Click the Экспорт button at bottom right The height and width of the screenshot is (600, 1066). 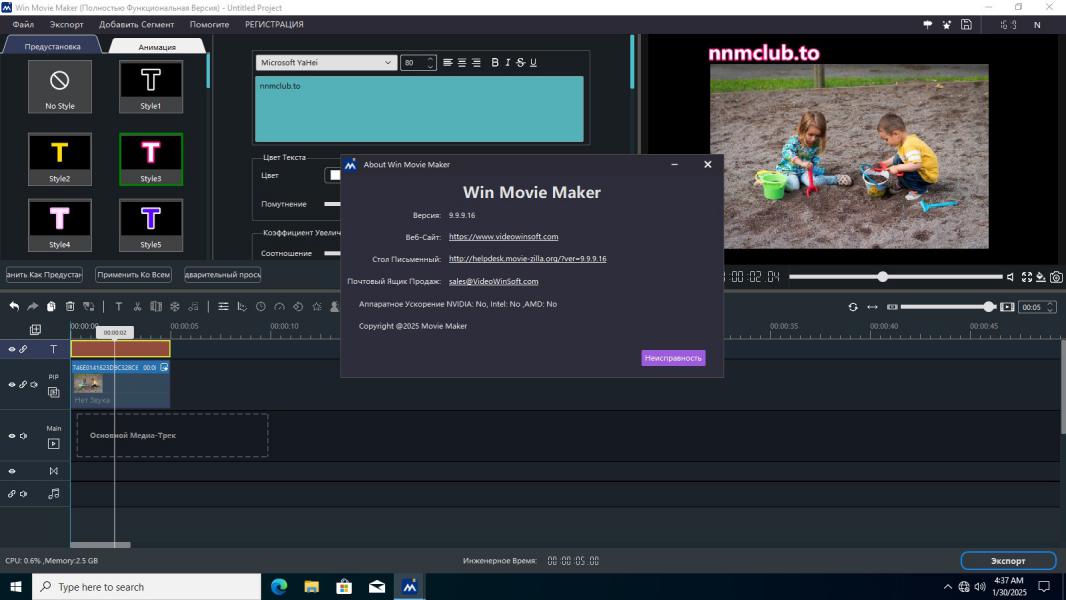click(1008, 561)
